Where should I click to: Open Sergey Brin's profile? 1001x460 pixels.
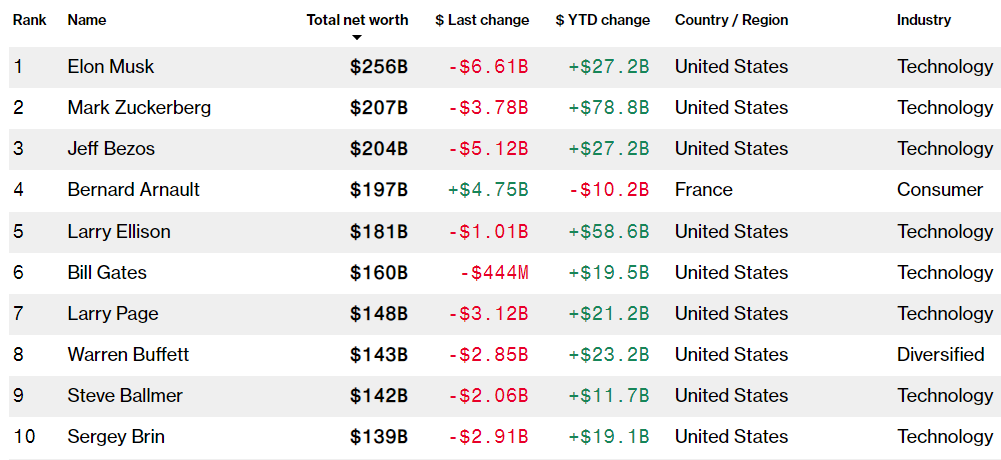[x=116, y=437]
